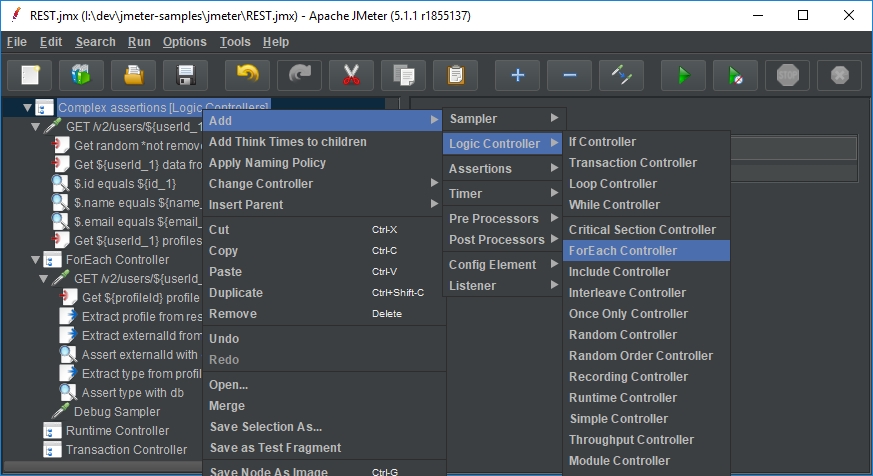Viewport: 873px width, 476px height.
Task: Select Add Think Times to children
Action: (324, 141)
